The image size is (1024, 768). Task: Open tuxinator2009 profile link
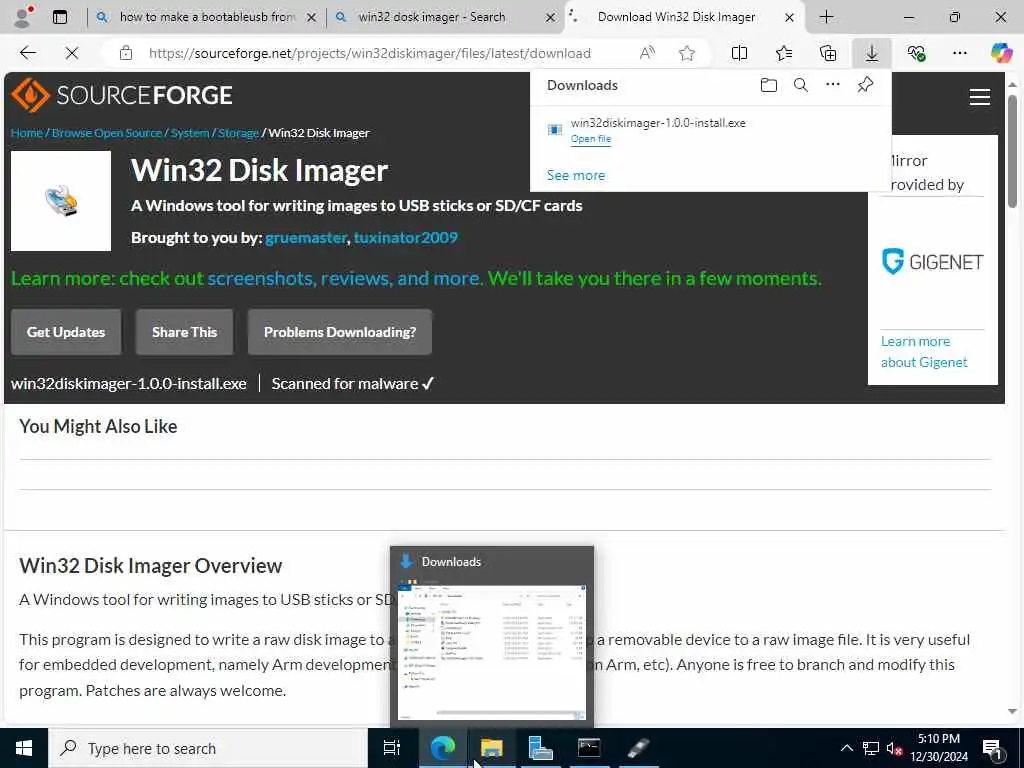click(x=406, y=238)
